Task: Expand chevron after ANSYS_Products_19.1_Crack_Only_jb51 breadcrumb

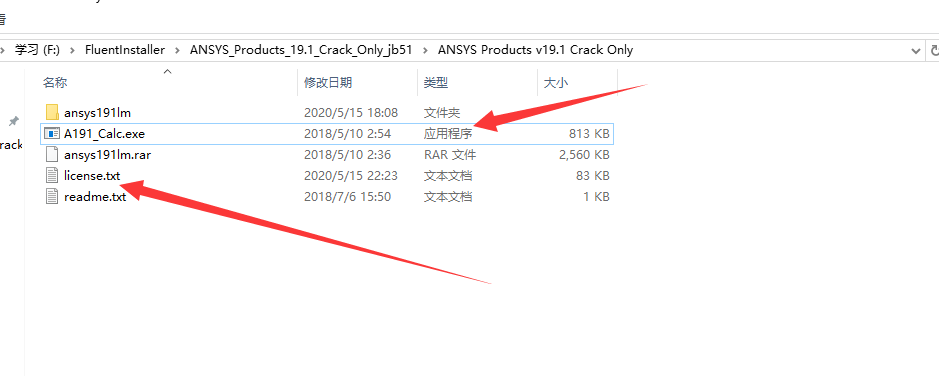Action: pyautogui.click(x=425, y=50)
